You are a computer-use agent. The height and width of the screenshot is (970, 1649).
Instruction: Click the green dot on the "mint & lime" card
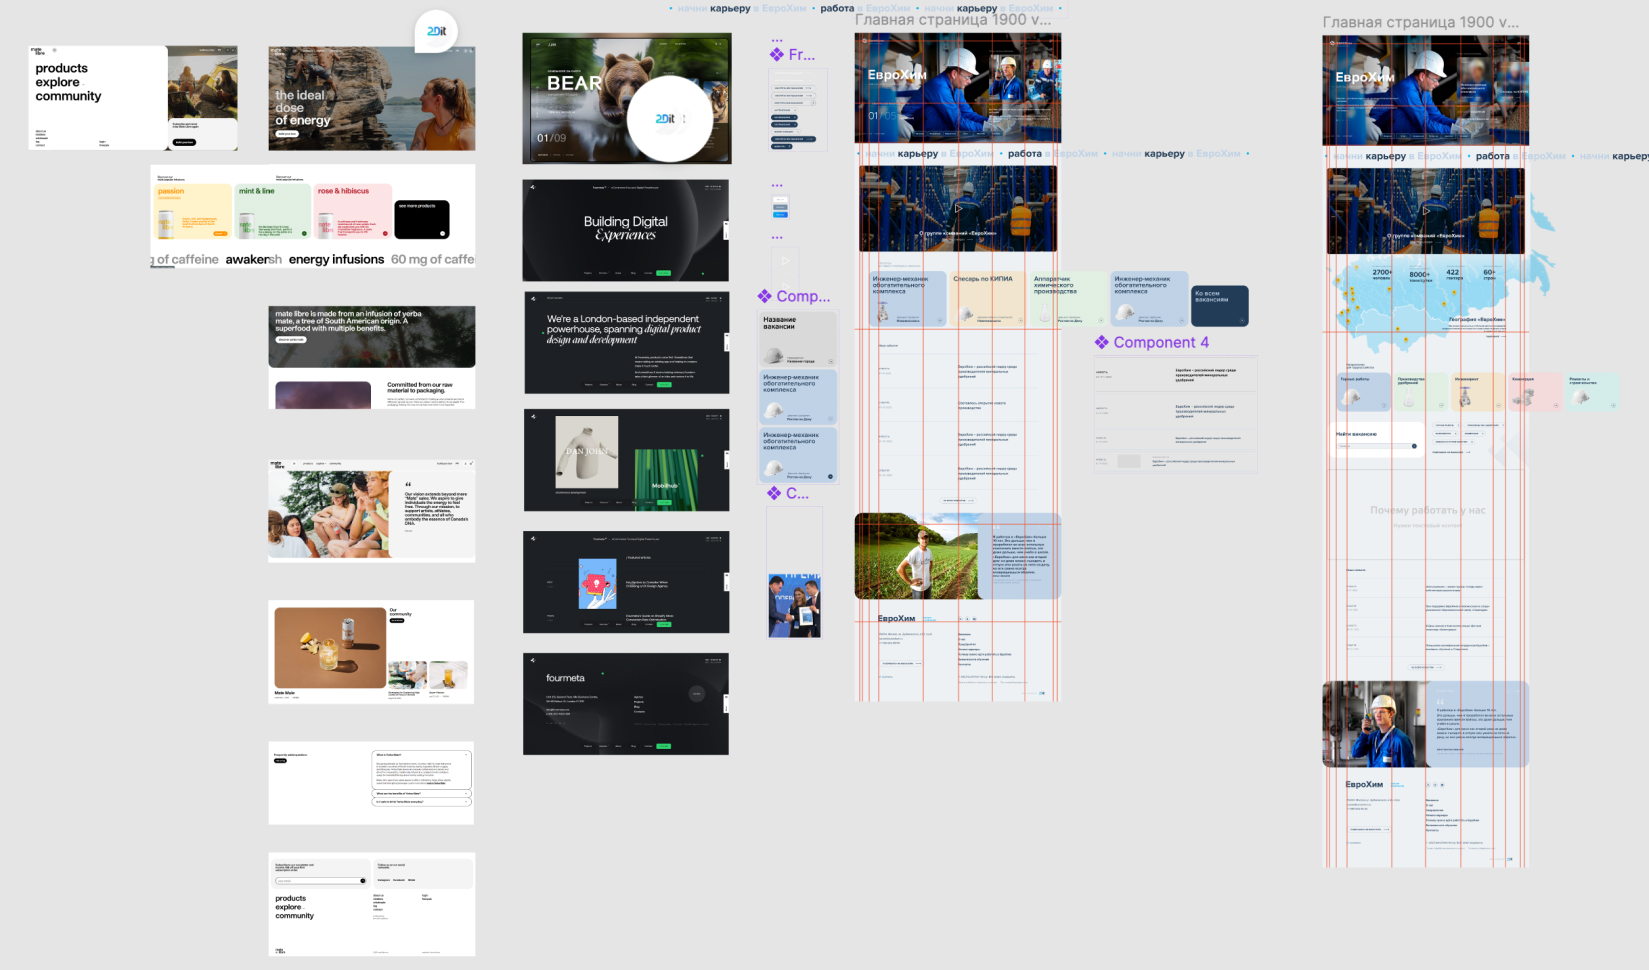305,233
